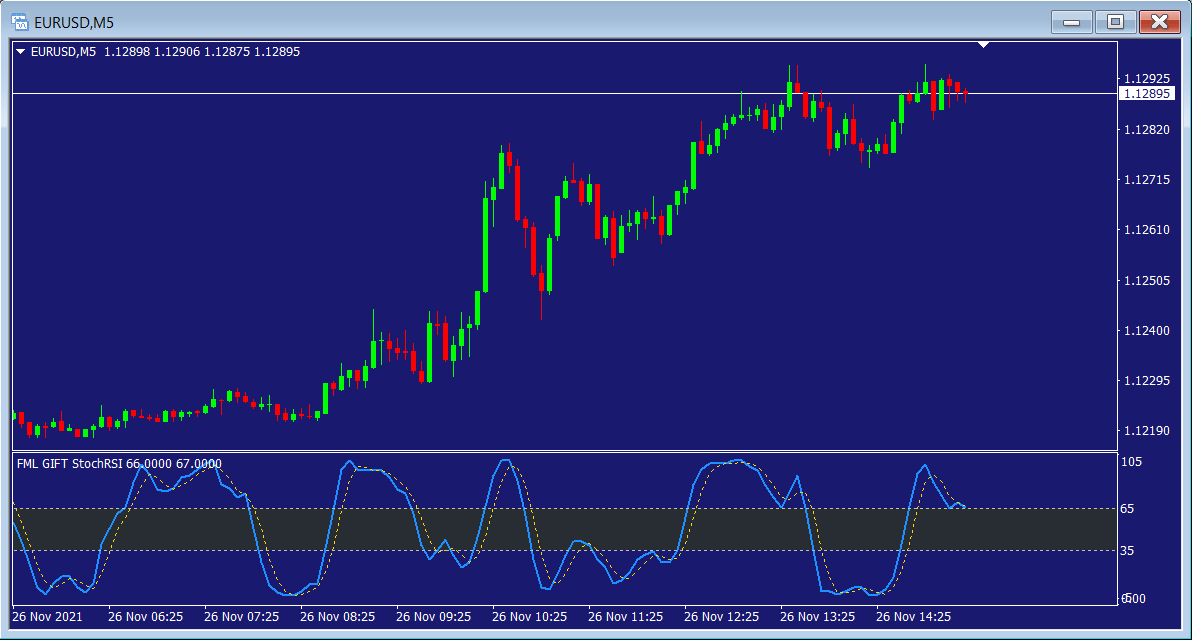
Task: Close the EURUSD,M5 chart window
Action: 1158,21
